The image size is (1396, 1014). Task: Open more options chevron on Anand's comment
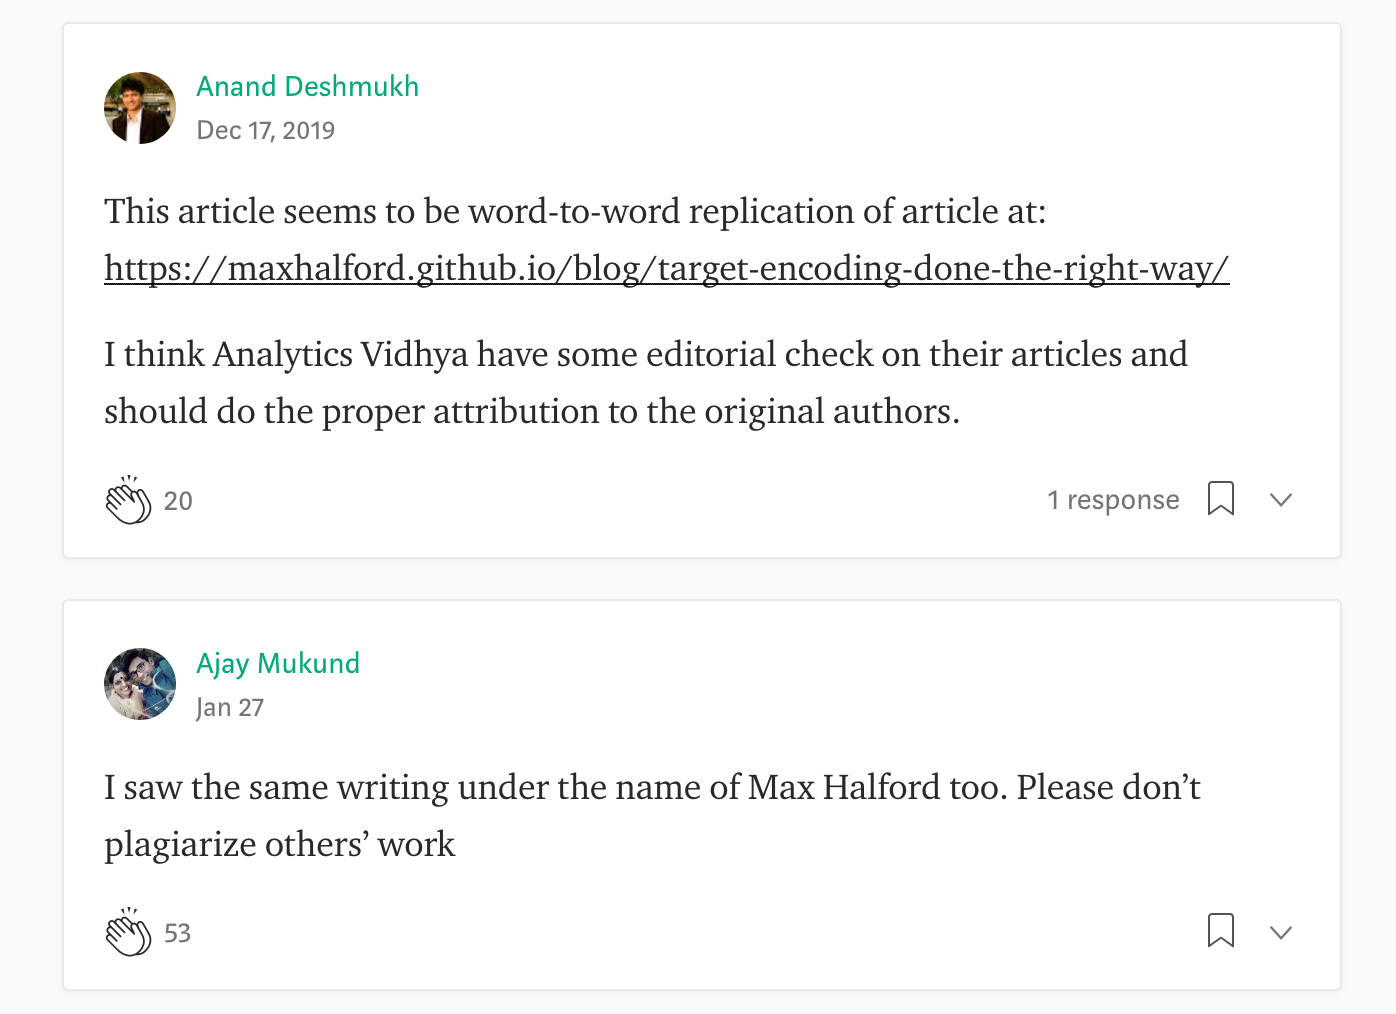1281,499
